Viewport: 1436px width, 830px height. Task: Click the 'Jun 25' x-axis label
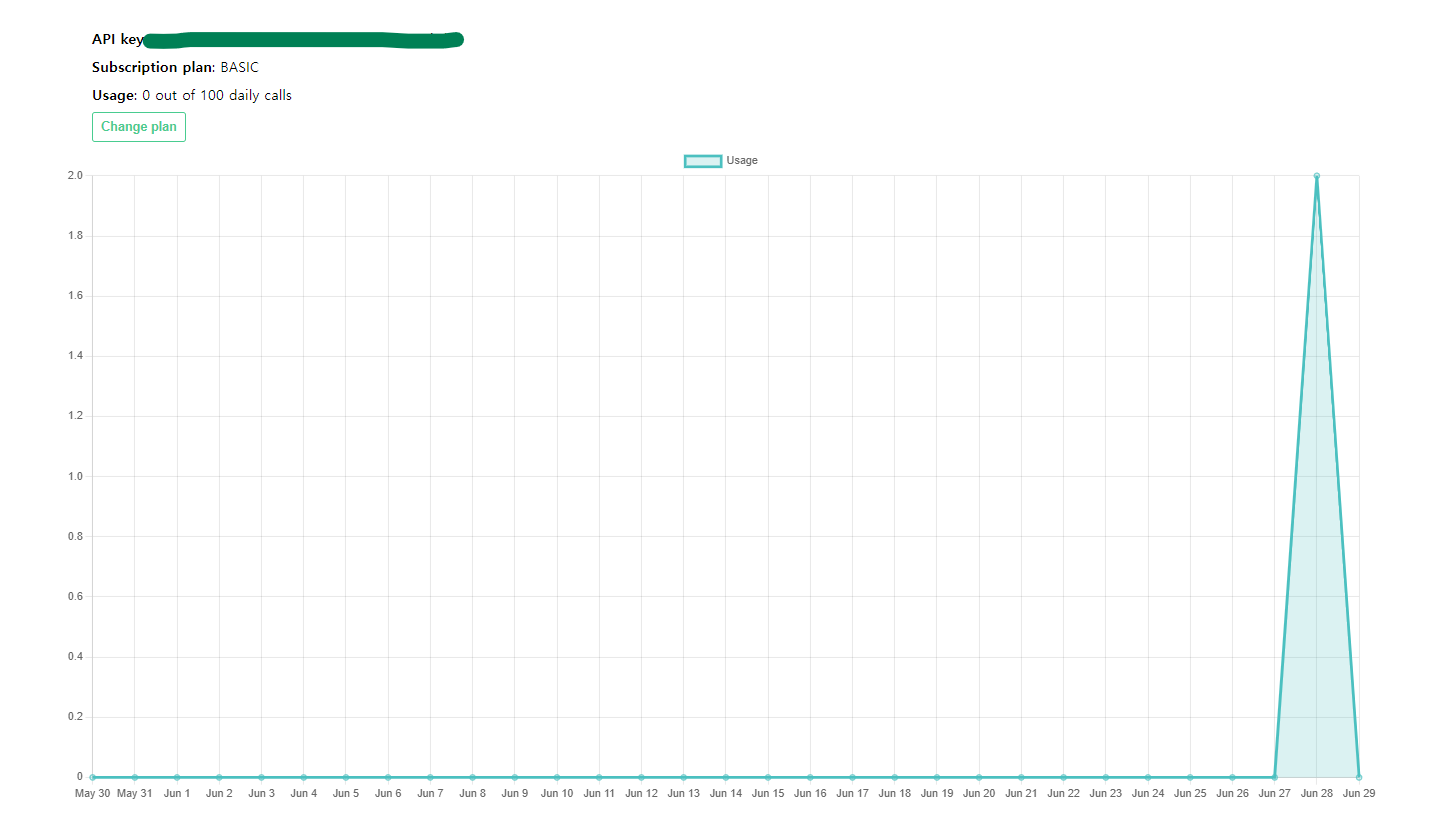click(1190, 794)
